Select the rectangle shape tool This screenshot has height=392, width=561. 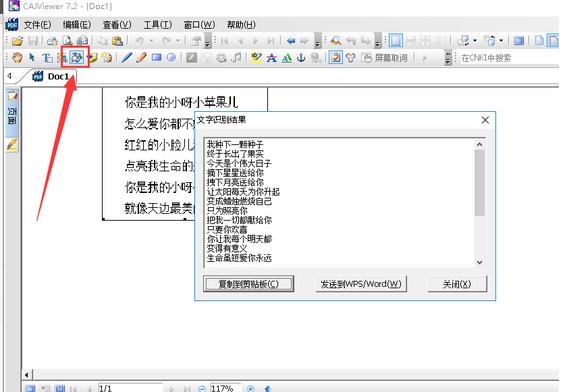point(156,57)
